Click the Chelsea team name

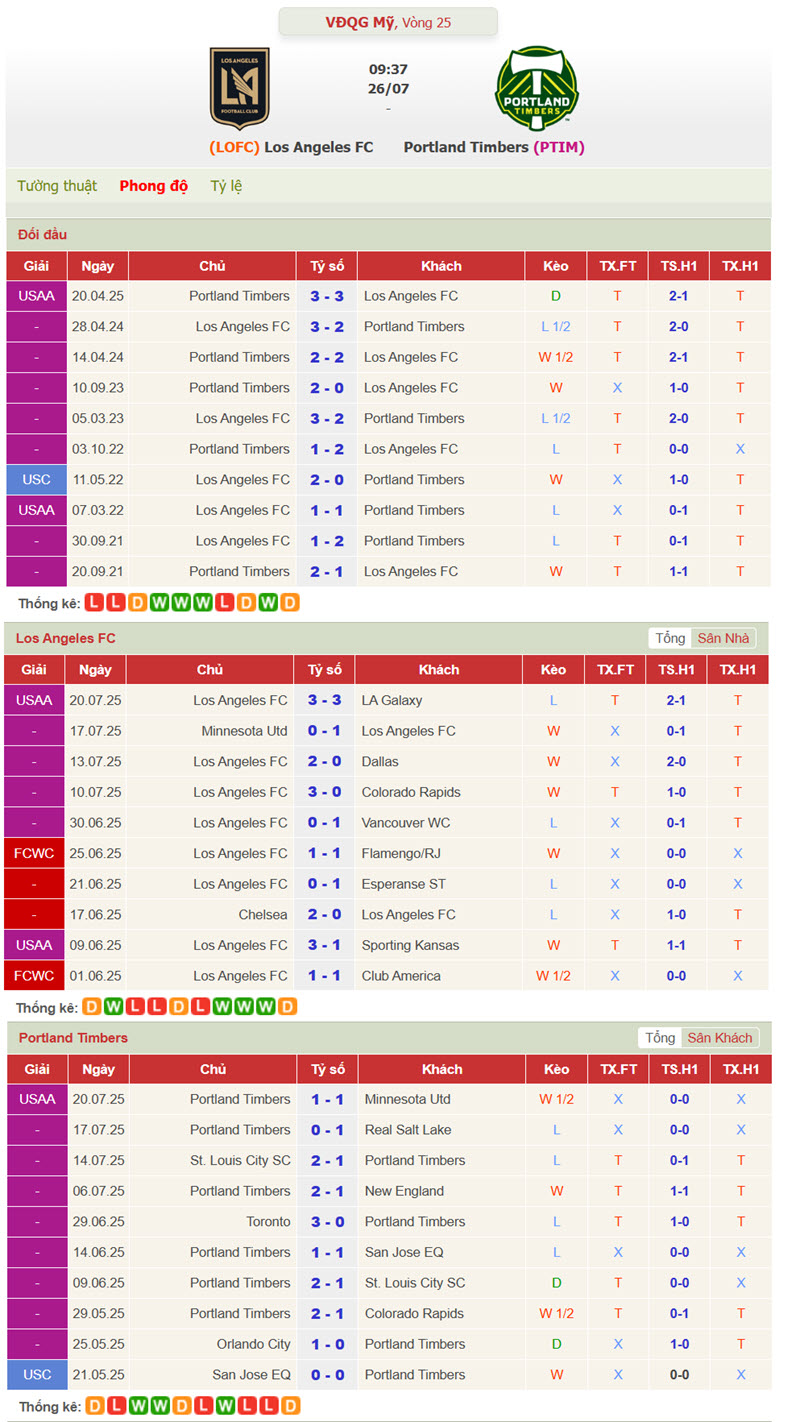263,915
